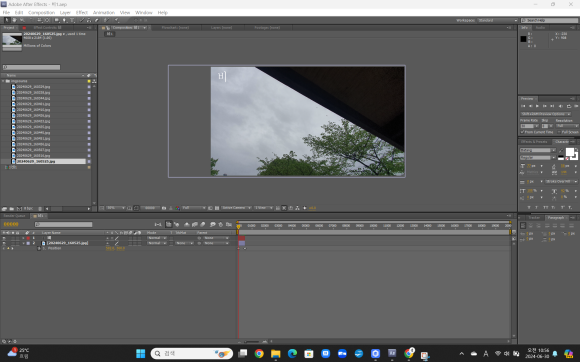Toggle From Current Time checkbox
This screenshot has width=580, height=362.
coord(522,132)
